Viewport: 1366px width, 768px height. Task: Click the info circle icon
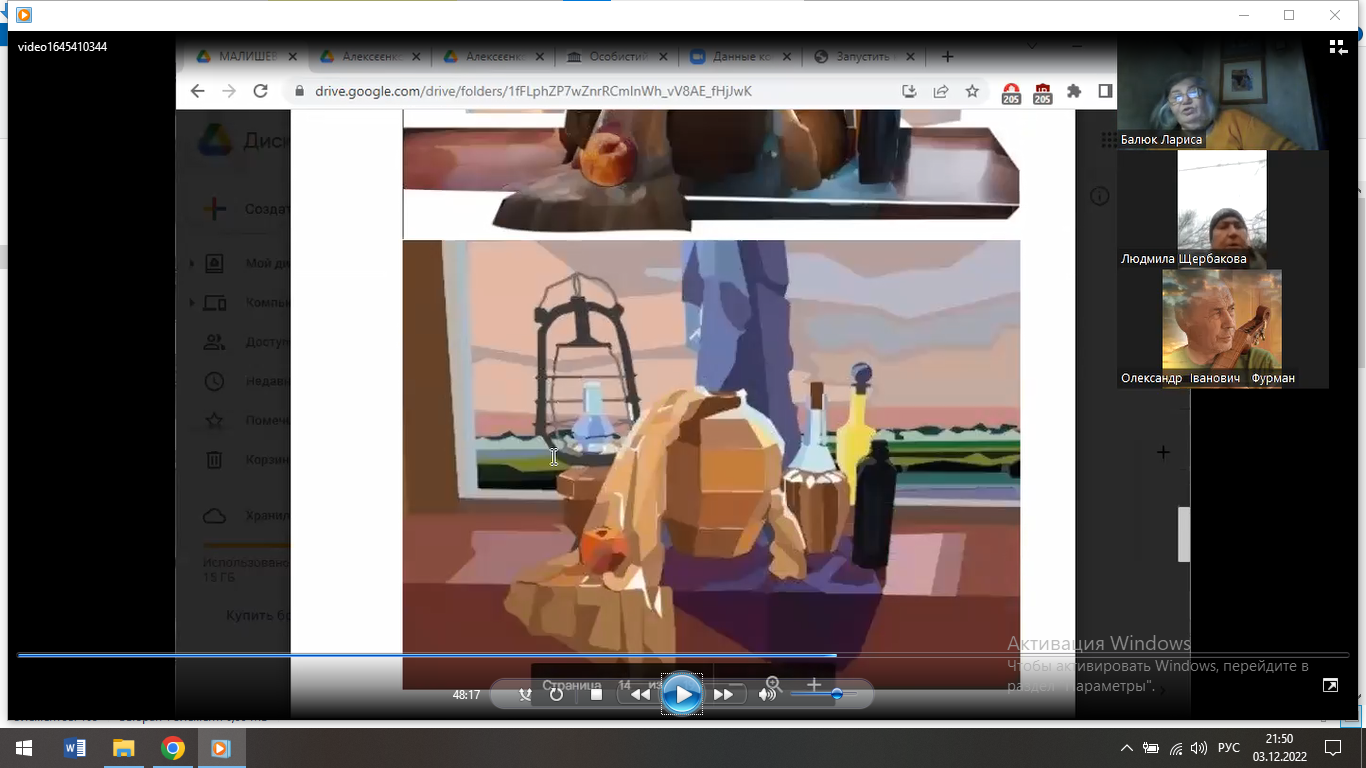1100,196
